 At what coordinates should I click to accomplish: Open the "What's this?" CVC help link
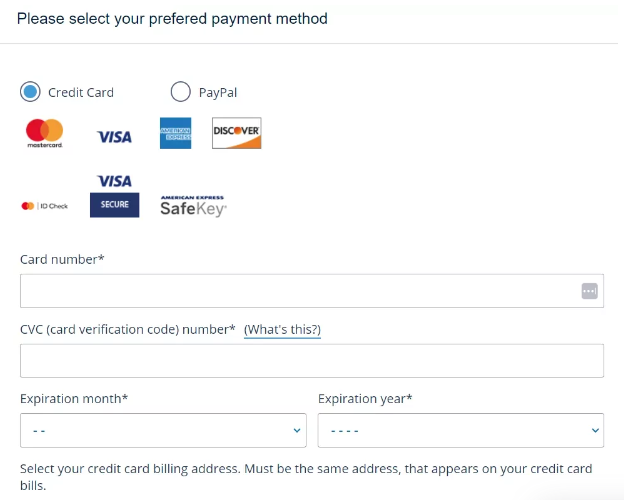pos(282,330)
